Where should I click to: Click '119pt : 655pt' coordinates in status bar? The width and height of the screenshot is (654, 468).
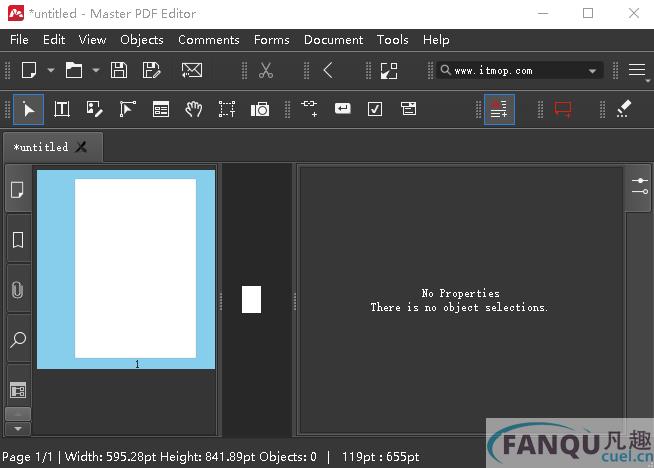[x=381, y=457]
